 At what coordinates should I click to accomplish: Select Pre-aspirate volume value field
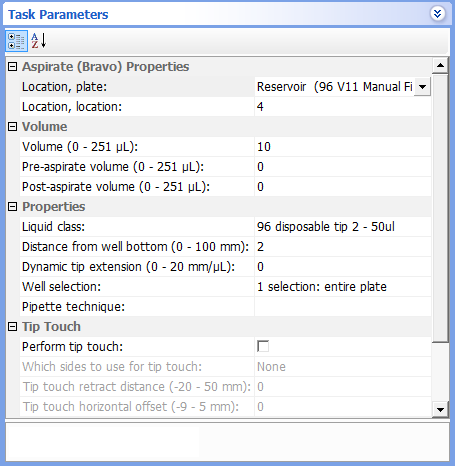(x=343, y=167)
